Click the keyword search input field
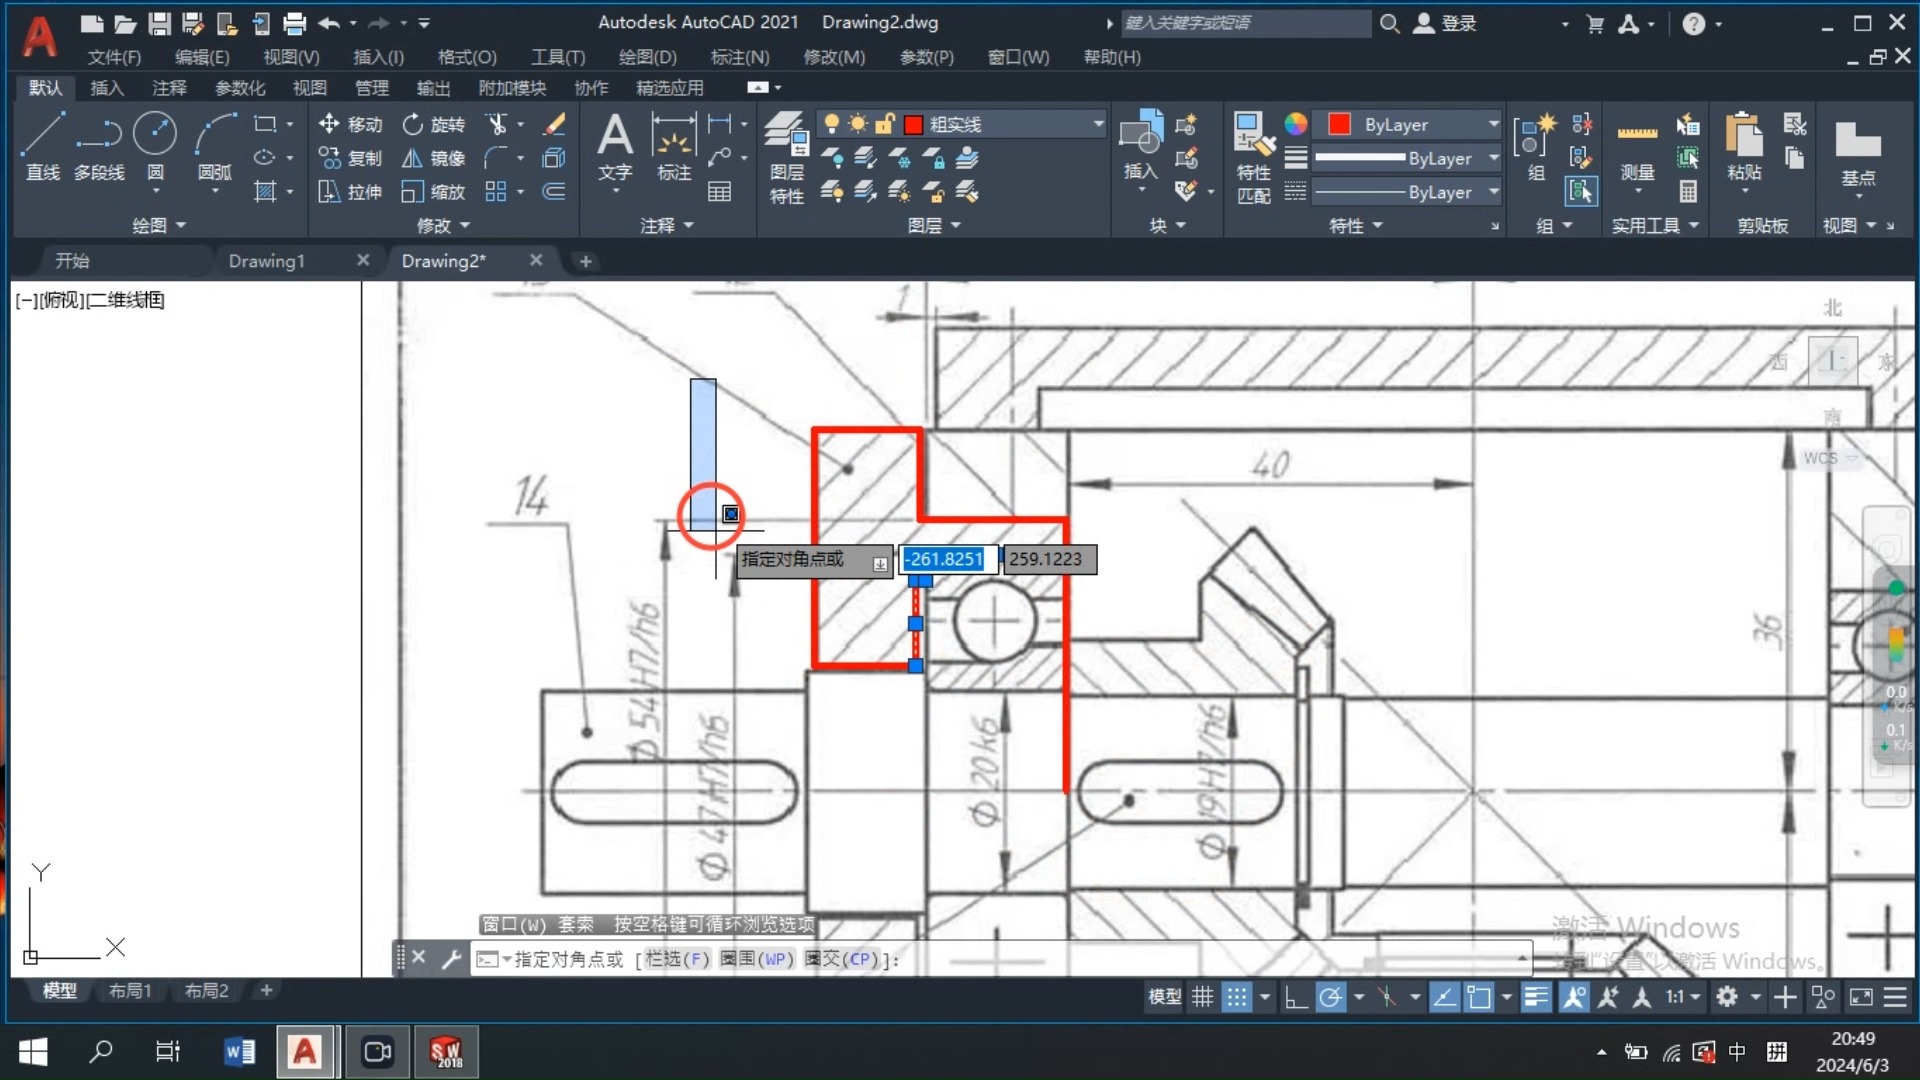The image size is (1920, 1080). tap(1244, 23)
